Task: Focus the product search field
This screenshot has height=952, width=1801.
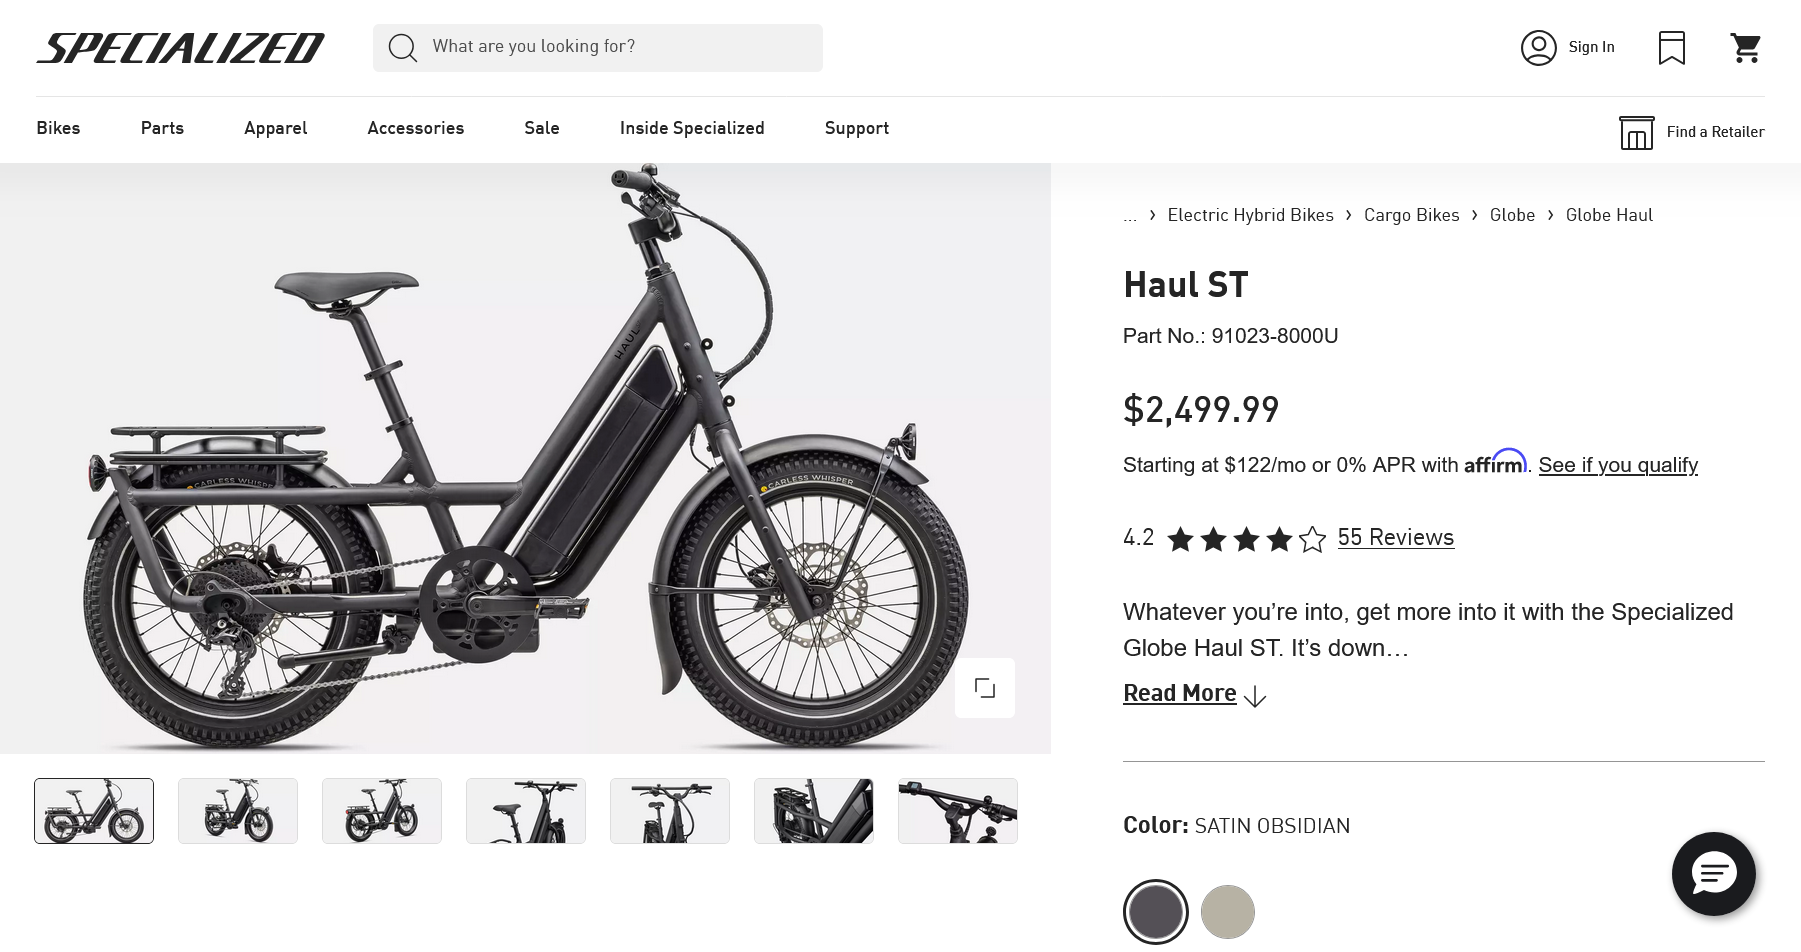Action: coord(598,48)
